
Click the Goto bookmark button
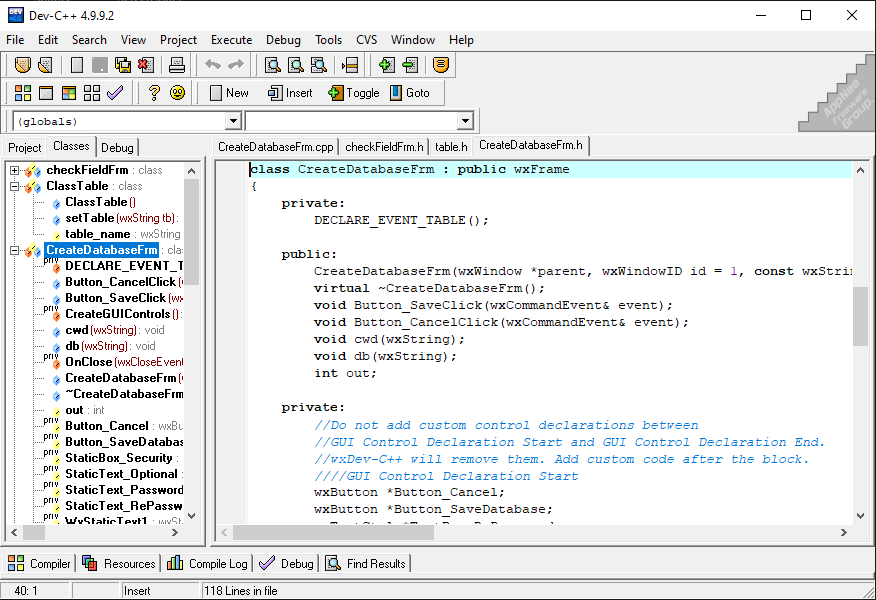pyautogui.click(x=410, y=93)
